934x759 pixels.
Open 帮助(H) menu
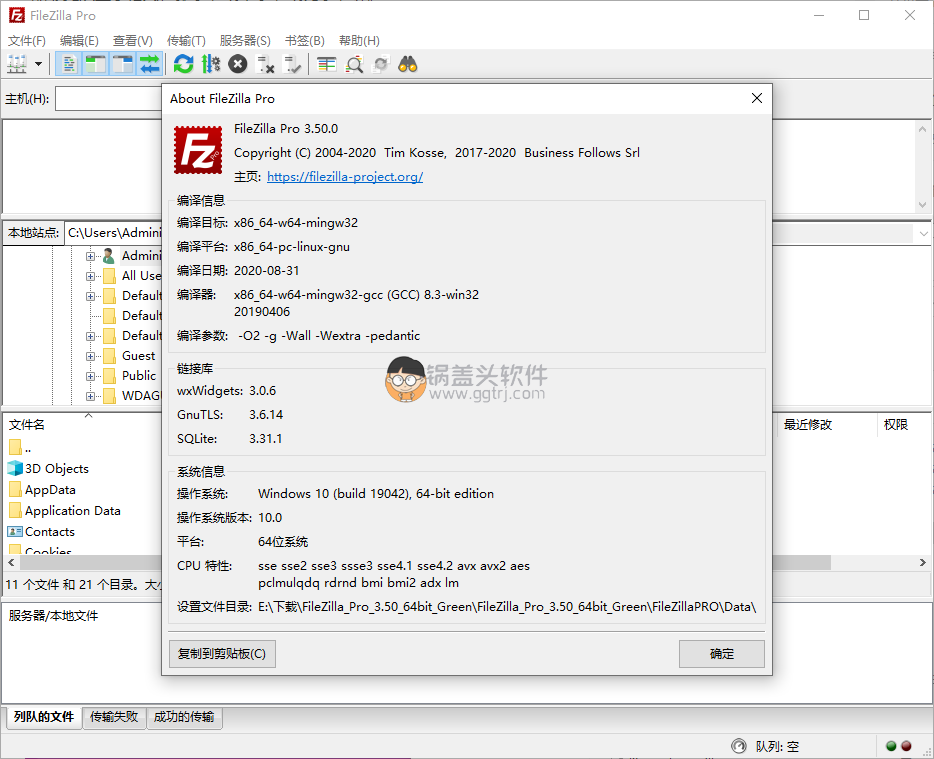coord(359,41)
